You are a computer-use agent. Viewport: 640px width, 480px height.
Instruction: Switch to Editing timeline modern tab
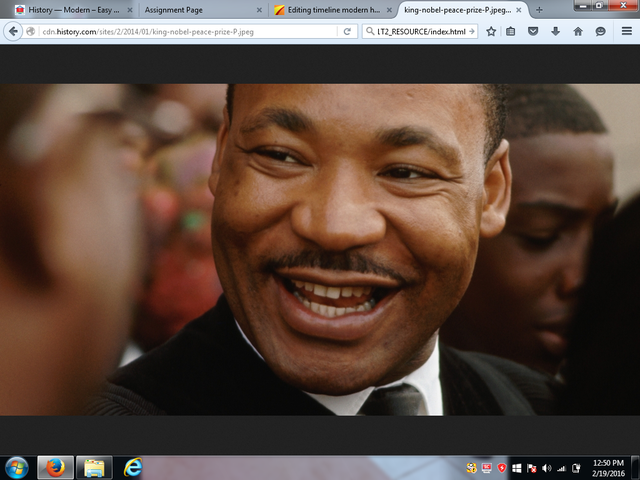(x=333, y=10)
